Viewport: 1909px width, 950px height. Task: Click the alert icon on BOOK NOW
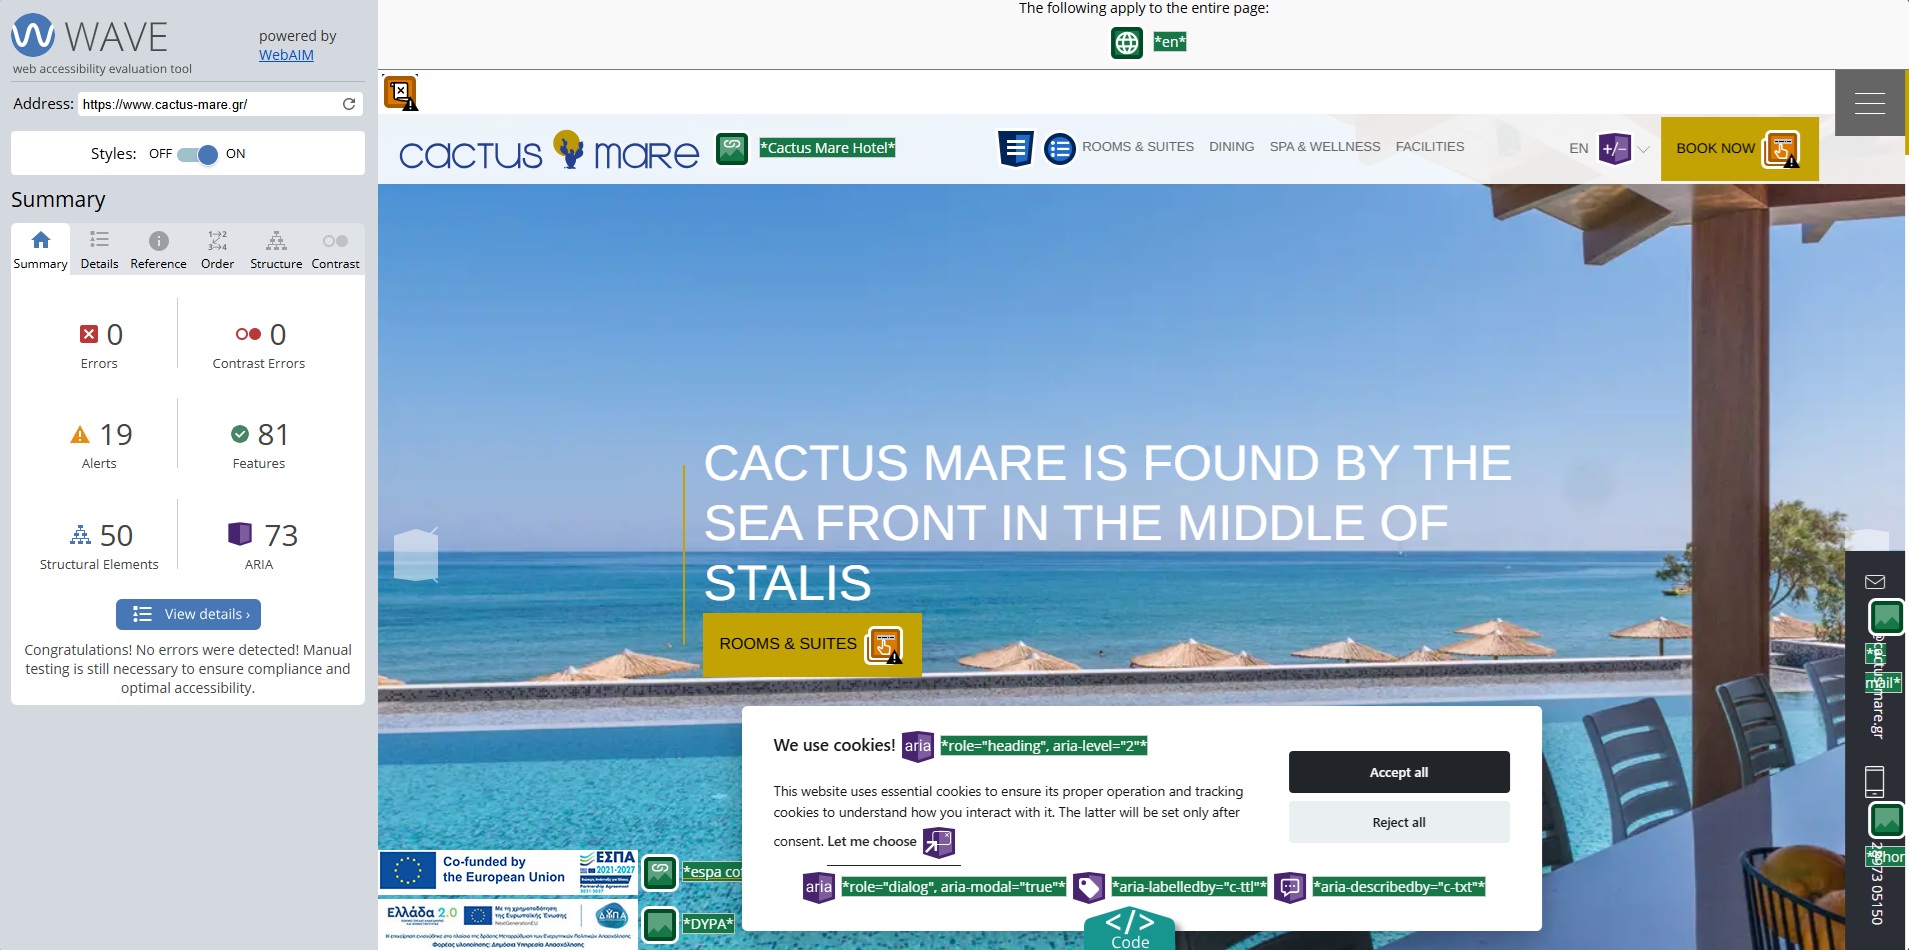1781,150
